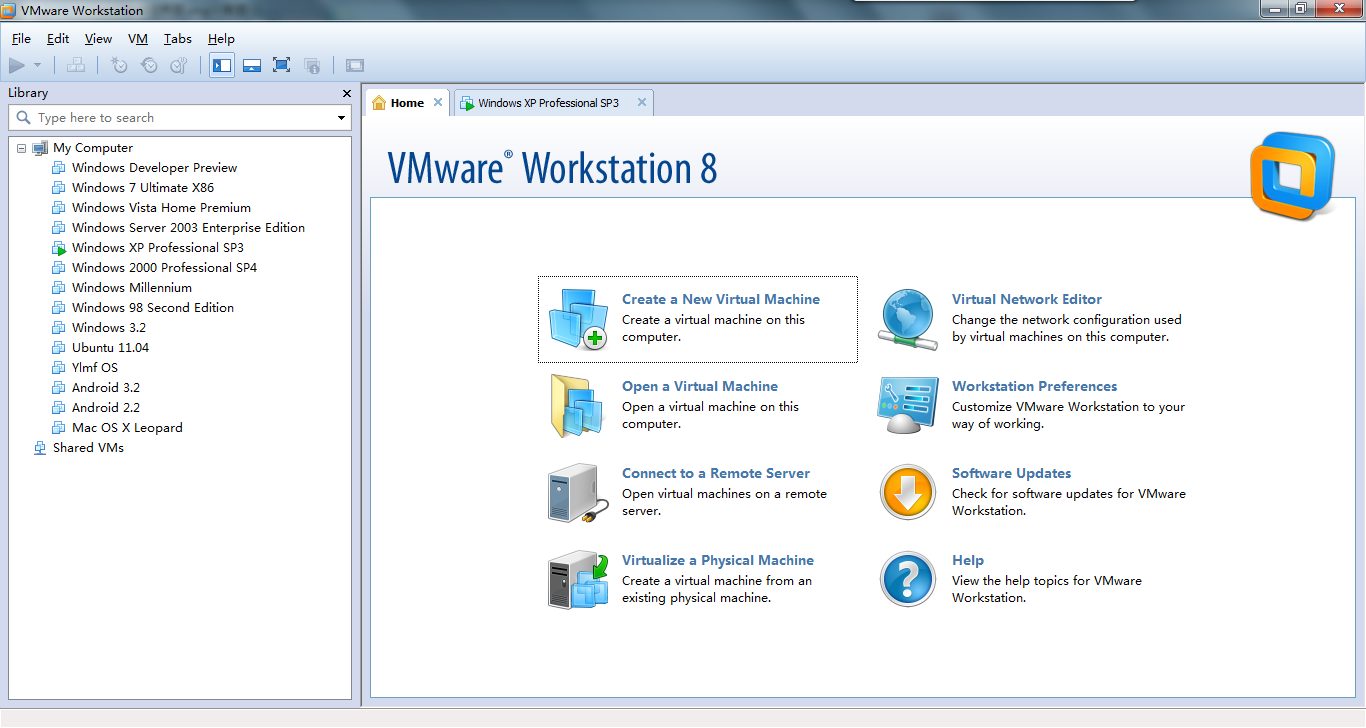Open the Tabs menu
Screen dimensions: 1366x728
178,39
